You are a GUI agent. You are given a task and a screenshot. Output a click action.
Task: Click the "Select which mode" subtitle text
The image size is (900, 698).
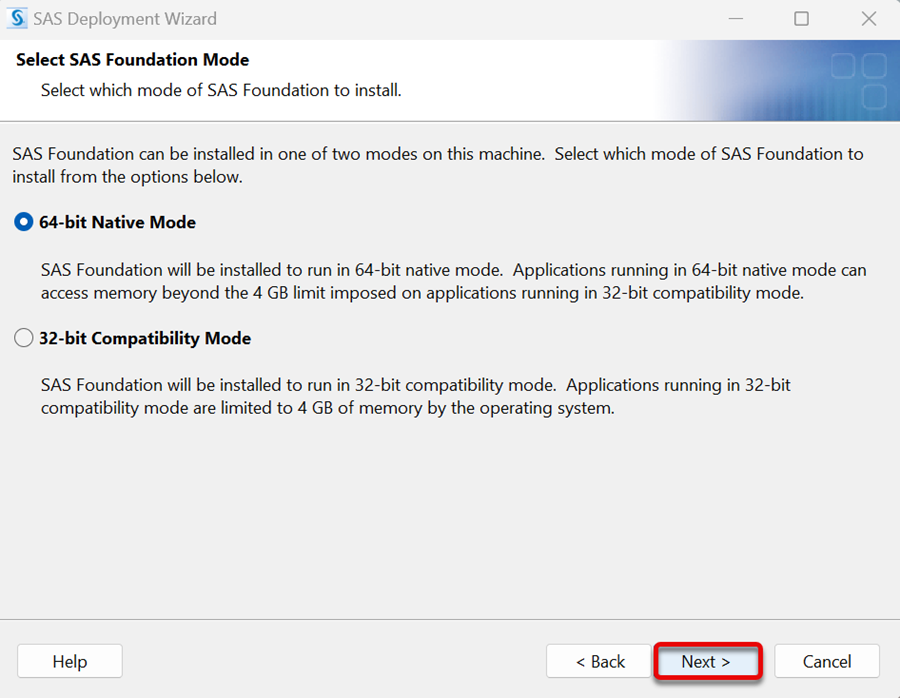[221, 90]
